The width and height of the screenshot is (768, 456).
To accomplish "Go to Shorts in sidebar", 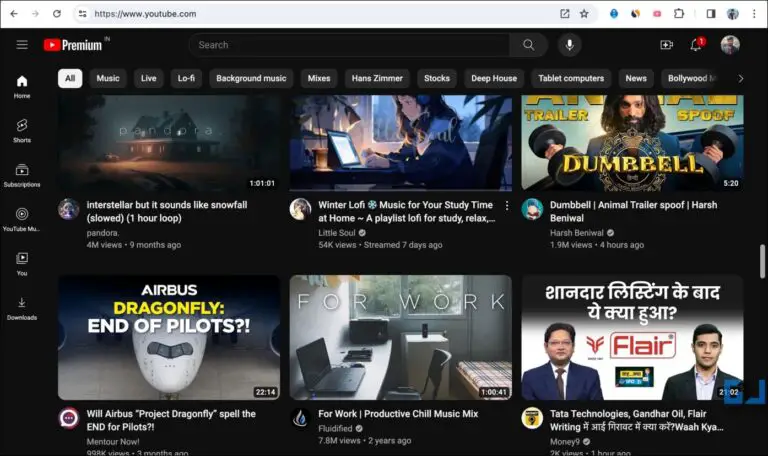I will [x=22, y=130].
